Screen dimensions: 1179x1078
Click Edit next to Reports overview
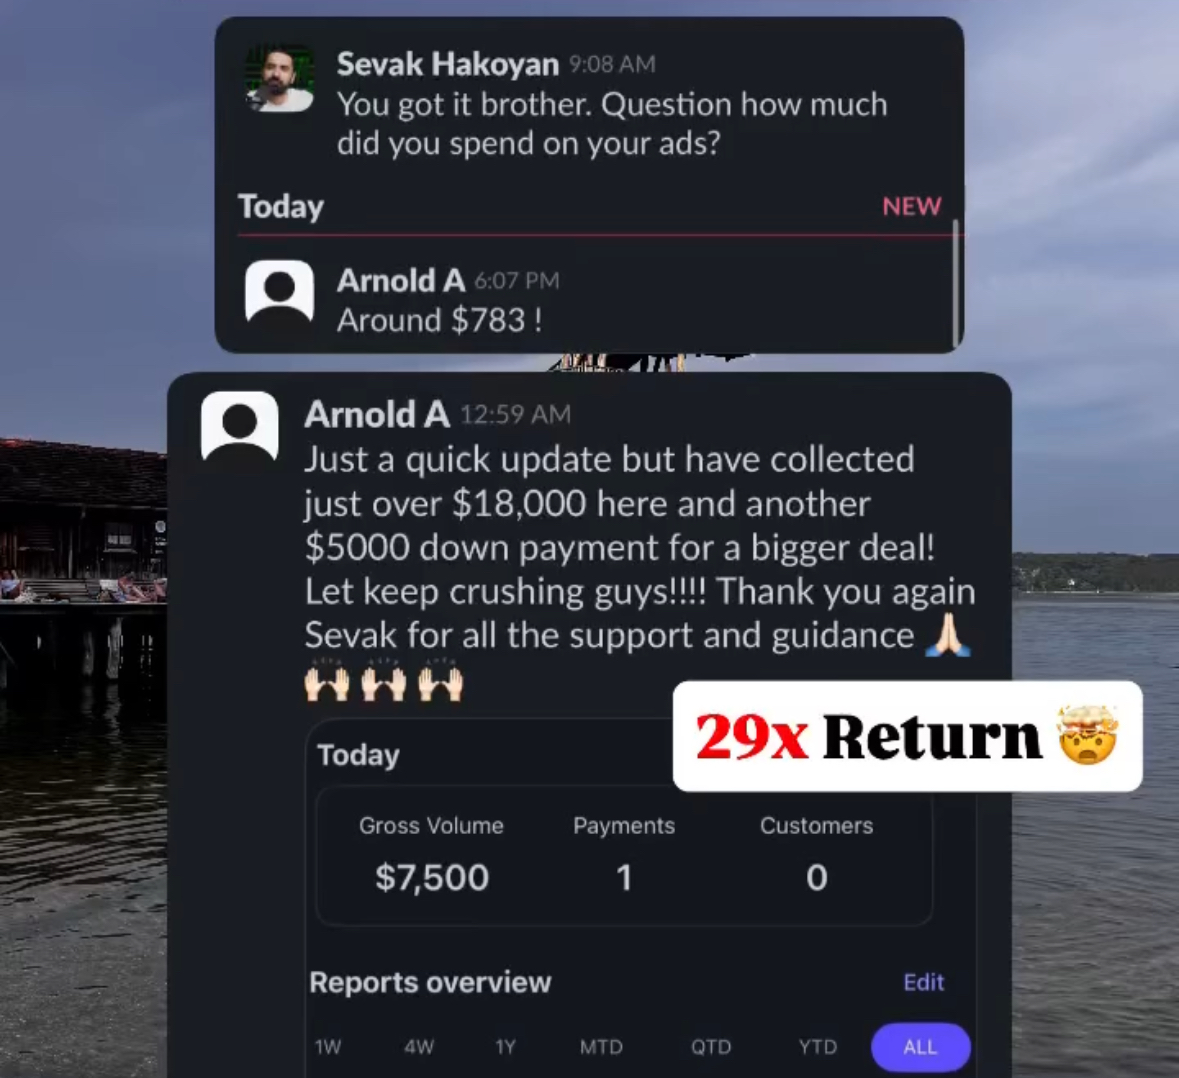point(923,982)
